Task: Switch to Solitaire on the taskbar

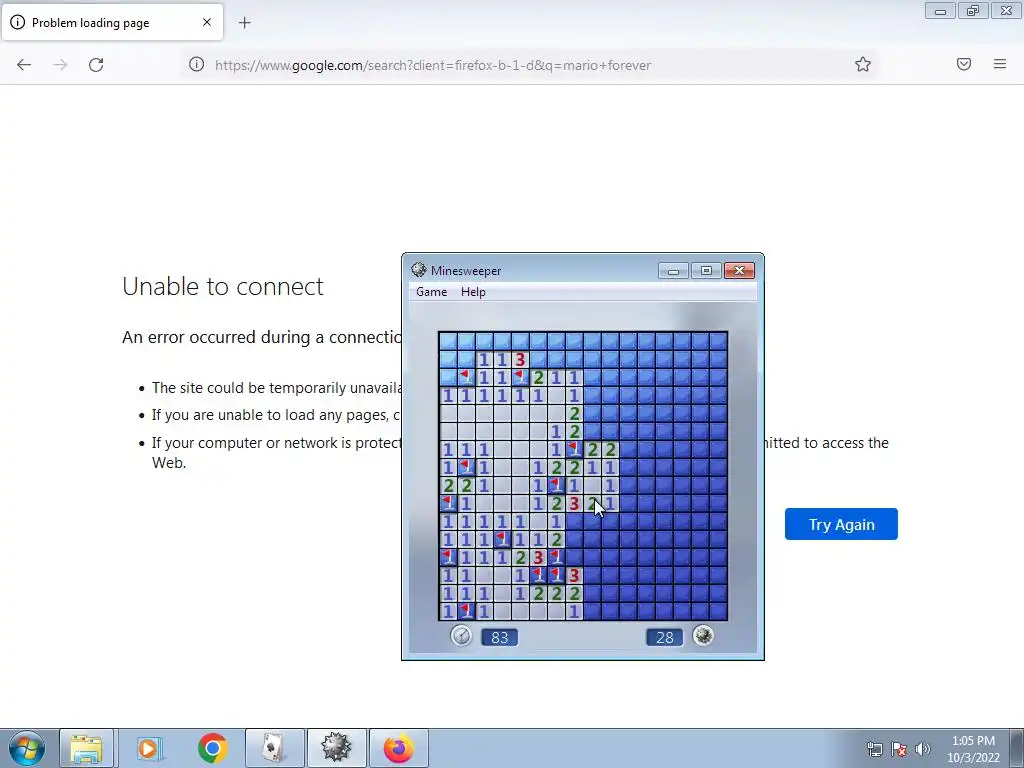Action: [274, 748]
